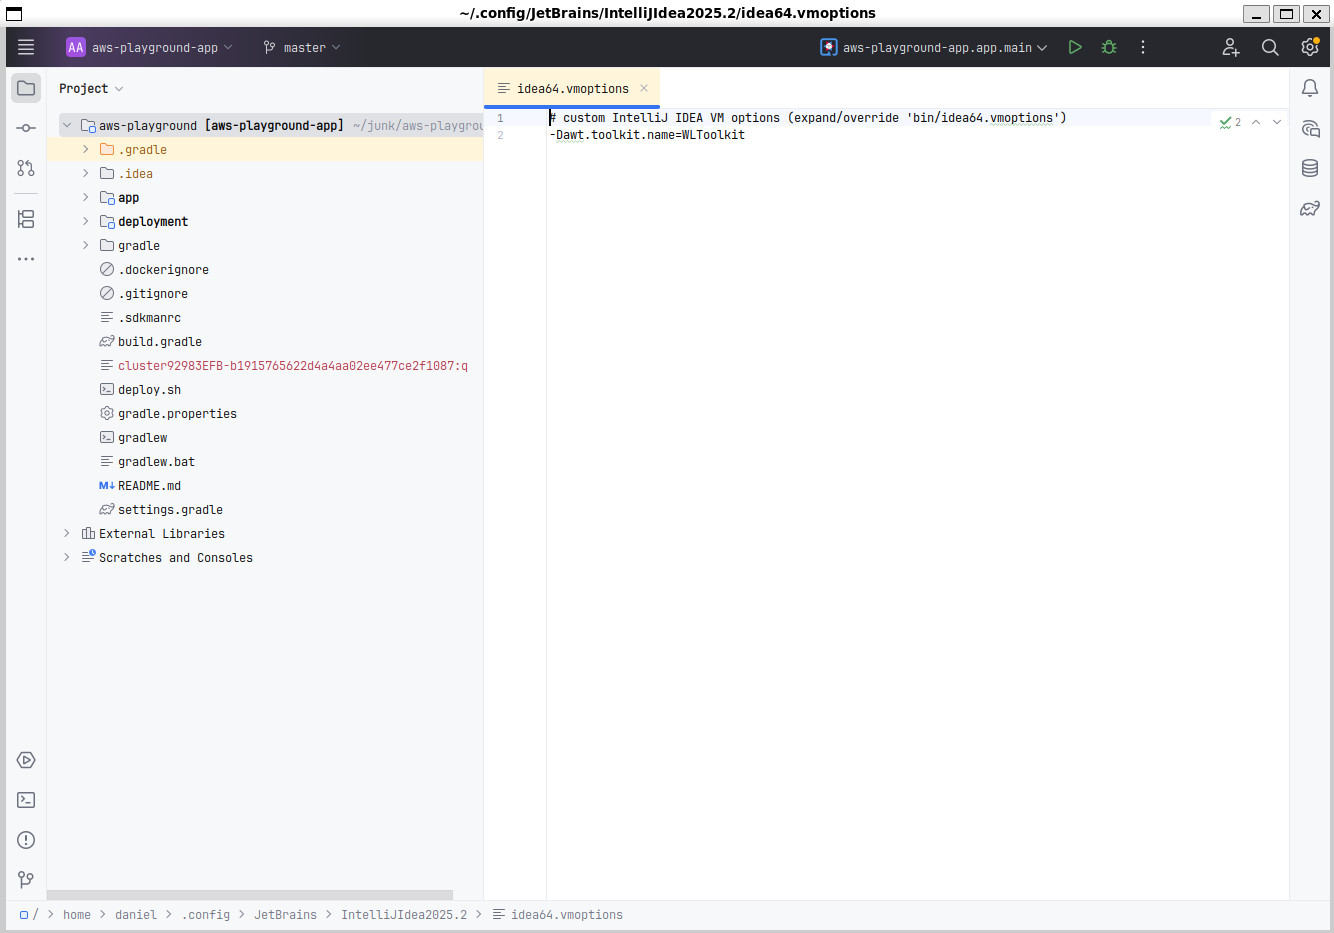Expand the .gradle folder

(x=86, y=150)
